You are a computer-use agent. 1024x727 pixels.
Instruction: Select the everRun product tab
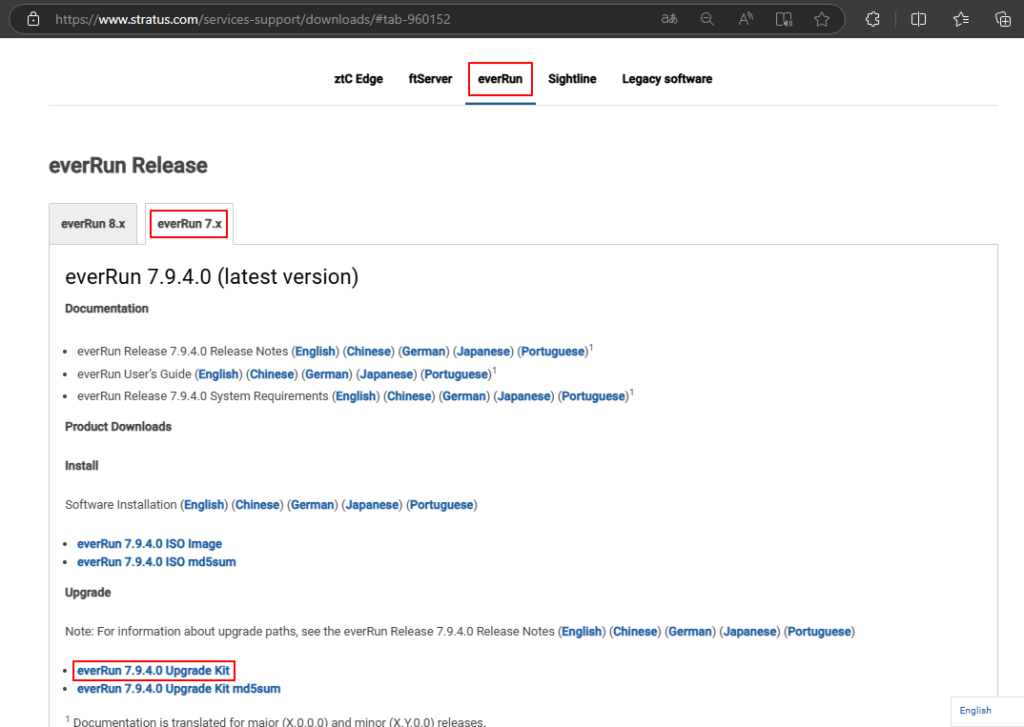pos(500,79)
